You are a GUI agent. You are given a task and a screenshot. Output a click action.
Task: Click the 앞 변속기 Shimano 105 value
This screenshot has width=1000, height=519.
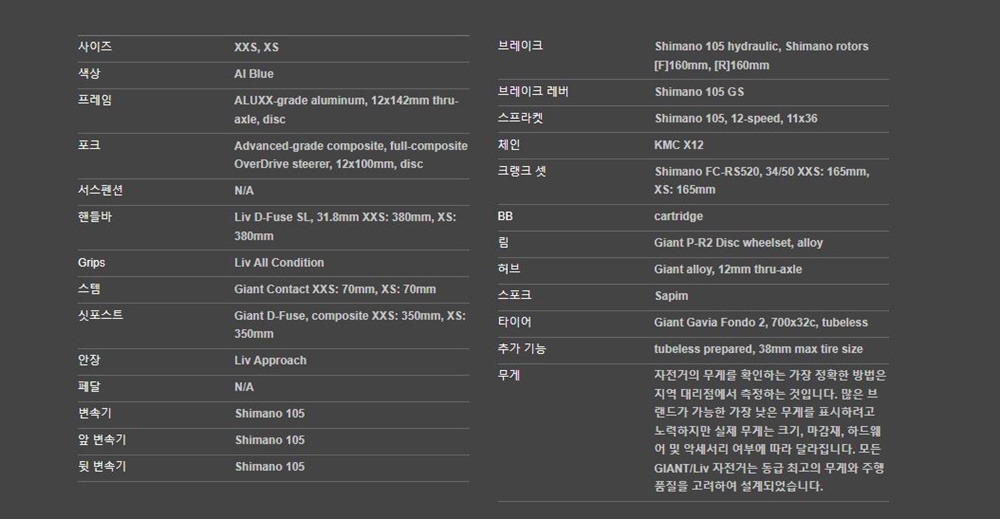(x=269, y=440)
